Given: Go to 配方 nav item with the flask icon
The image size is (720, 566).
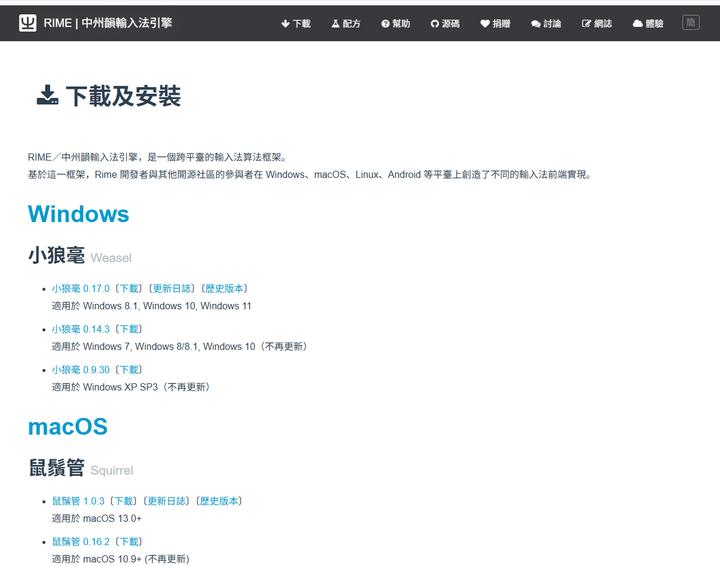Looking at the screenshot, I should tap(346, 23).
